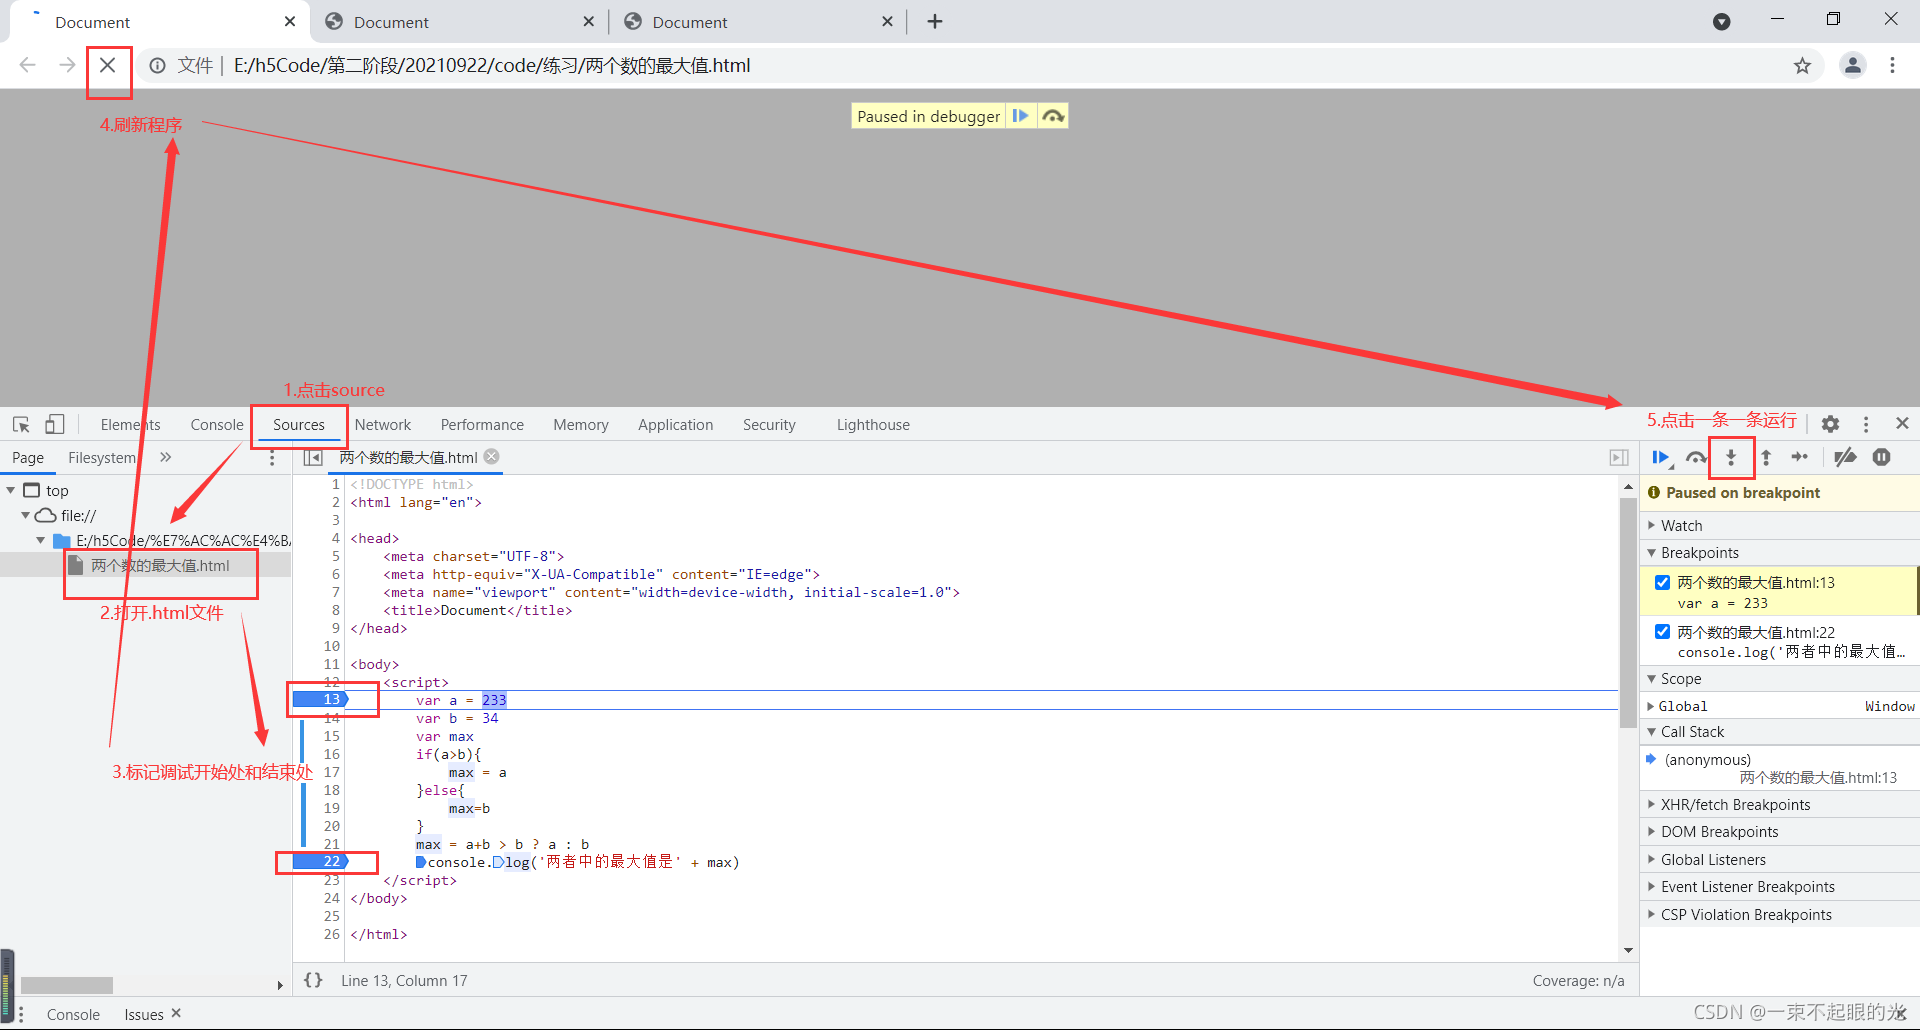Hide the debugger sidebar
This screenshot has width=1920, height=1030.
click(1619, 458)
